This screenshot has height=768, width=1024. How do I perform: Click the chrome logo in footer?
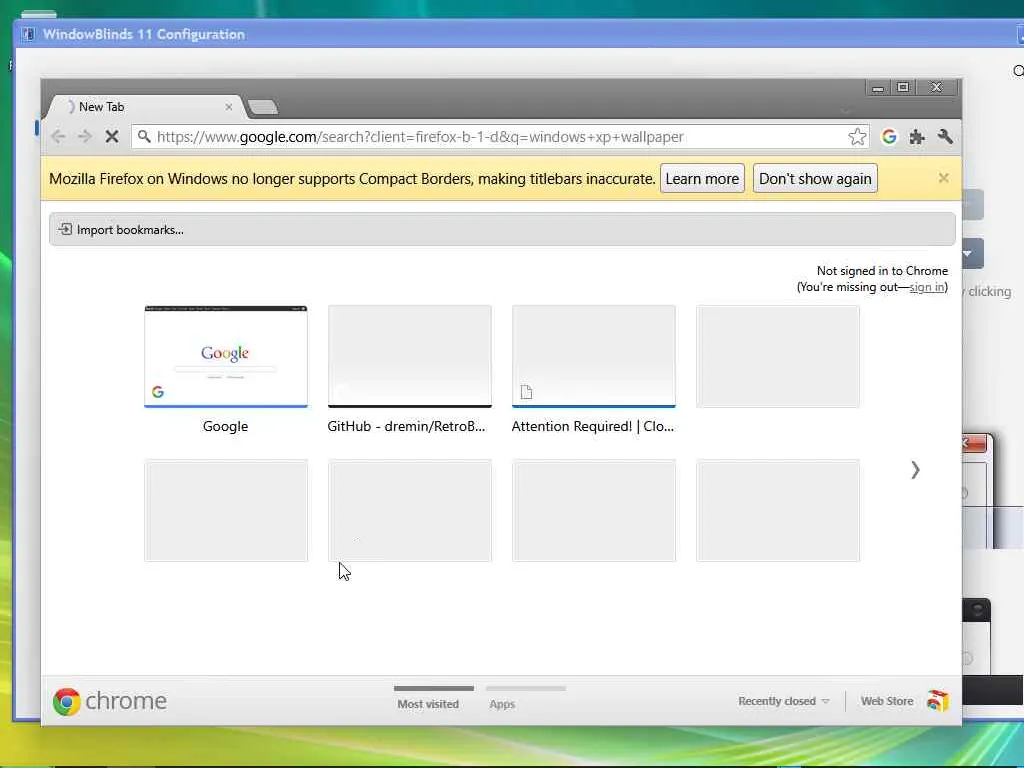pos(110,701)
